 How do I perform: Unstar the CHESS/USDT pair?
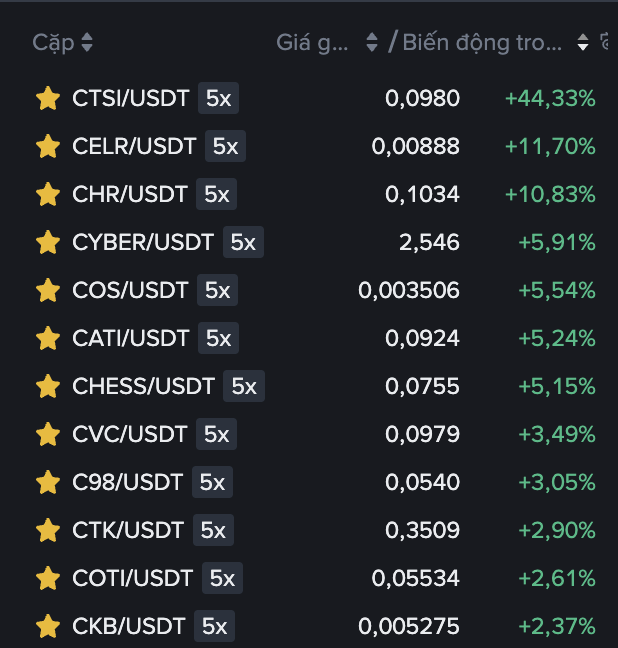47,386
